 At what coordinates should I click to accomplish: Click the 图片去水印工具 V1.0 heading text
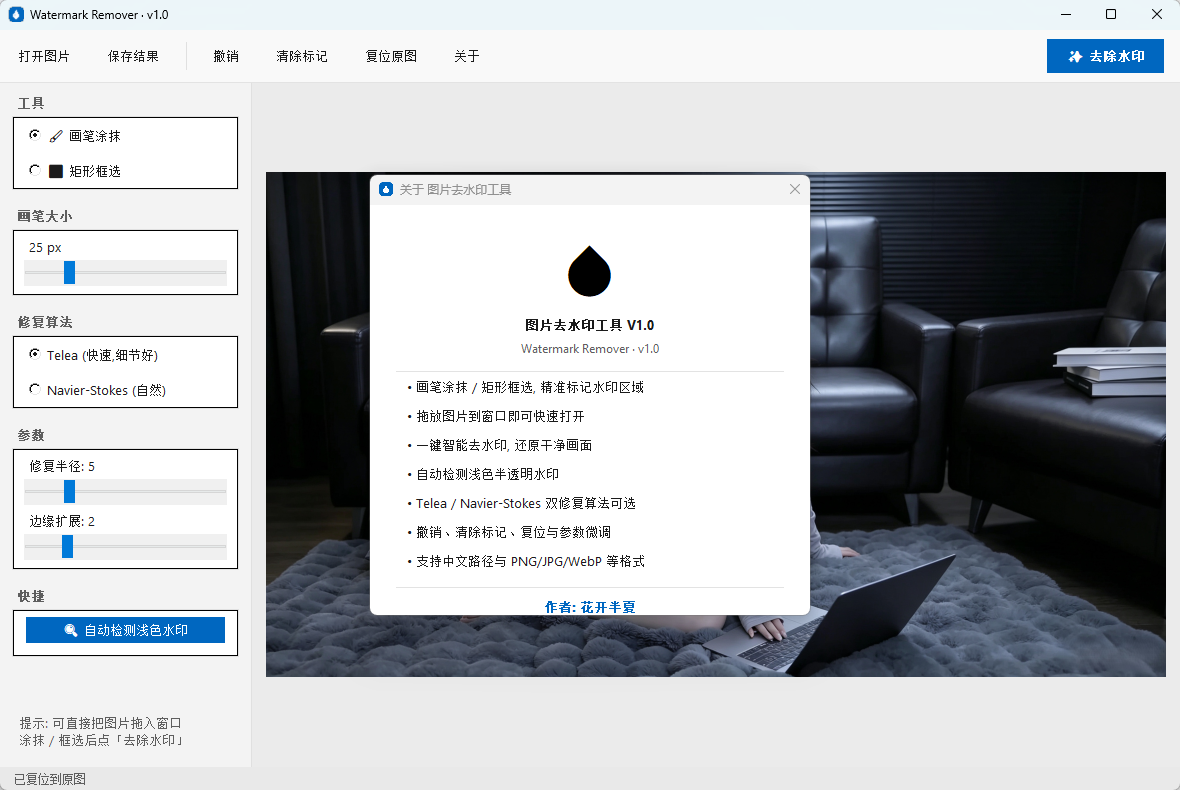(x=589, y=325)
